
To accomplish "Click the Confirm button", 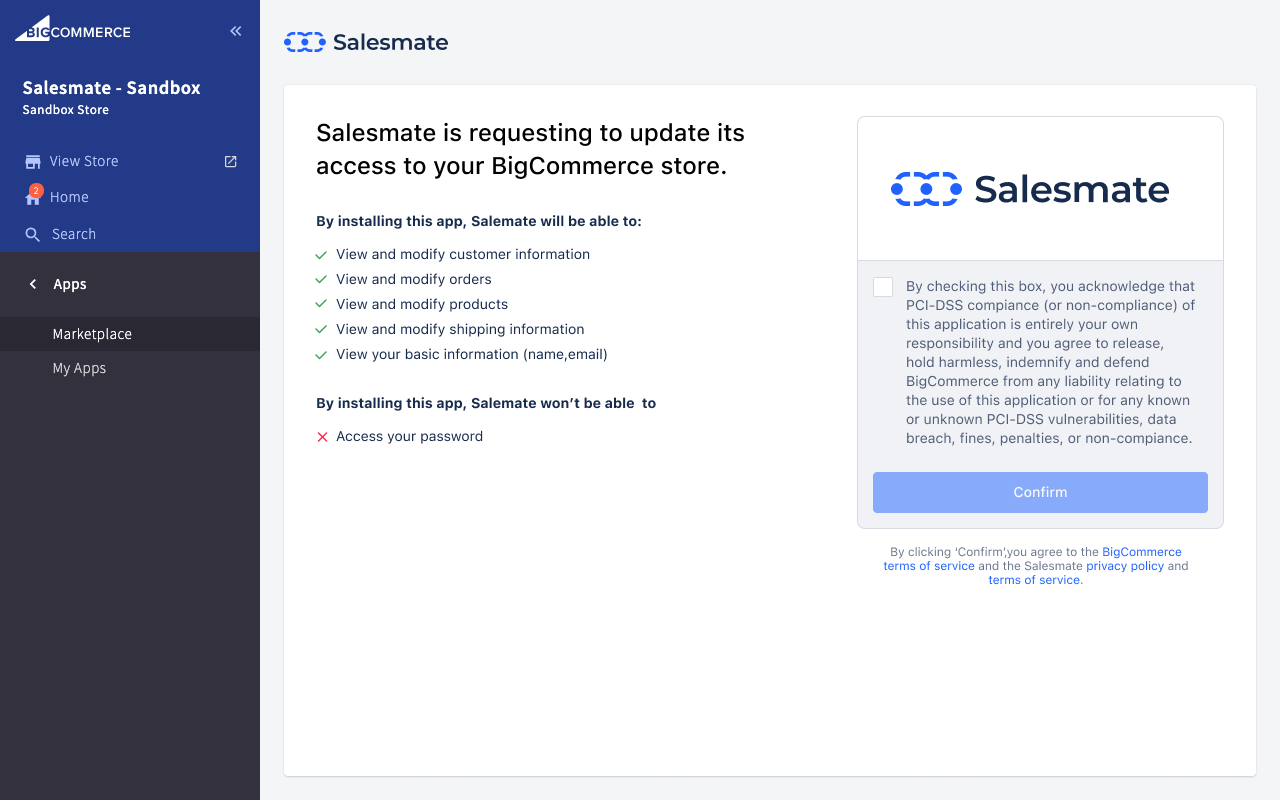I will [1040, 492].
